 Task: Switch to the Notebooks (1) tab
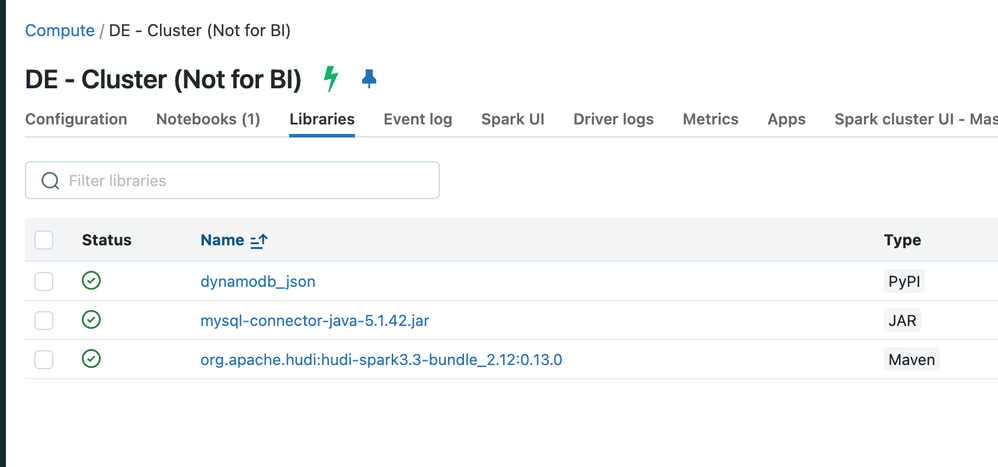(208, 119)
